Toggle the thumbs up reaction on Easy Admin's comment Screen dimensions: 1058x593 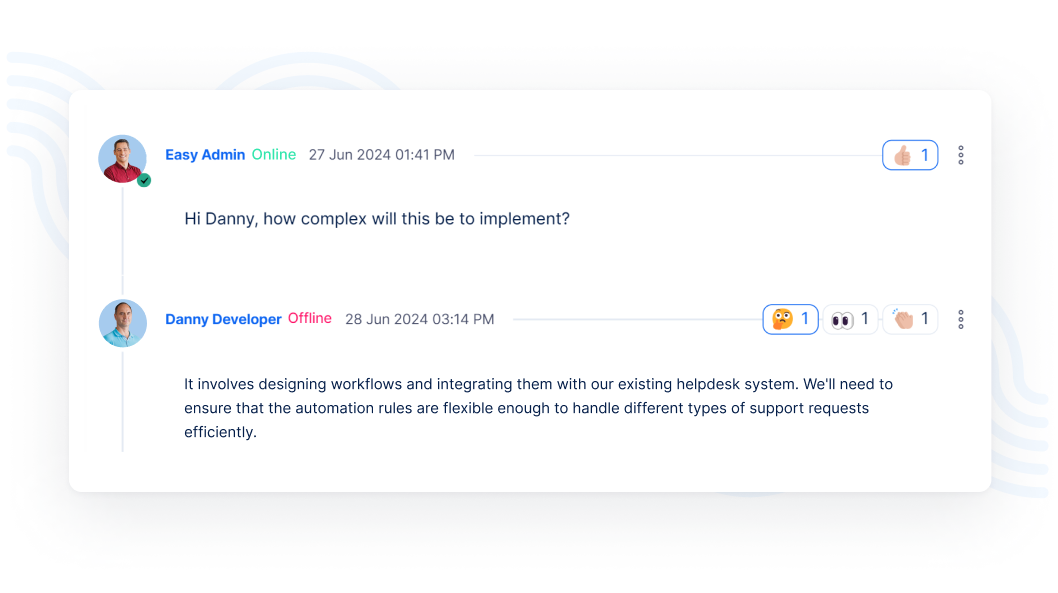(x=910, y=155)
